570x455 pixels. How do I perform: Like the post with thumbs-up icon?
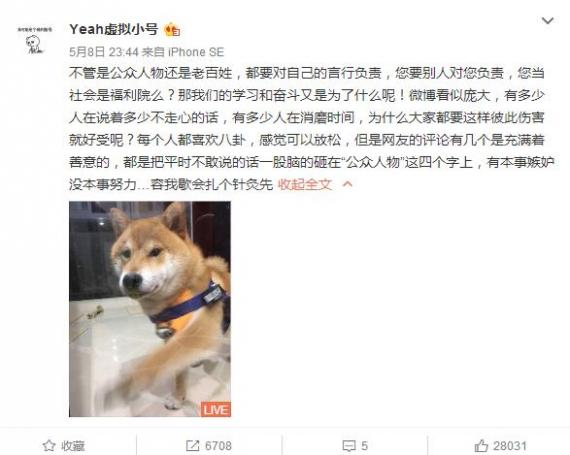click(x=481, y=445)
